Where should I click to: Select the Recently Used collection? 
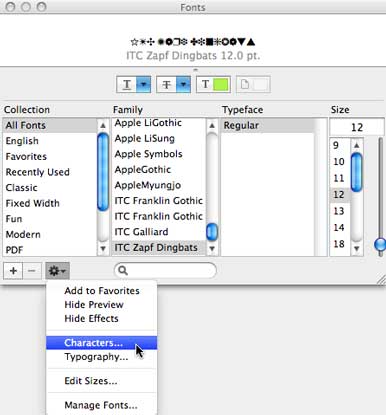(x=50, y=172)
